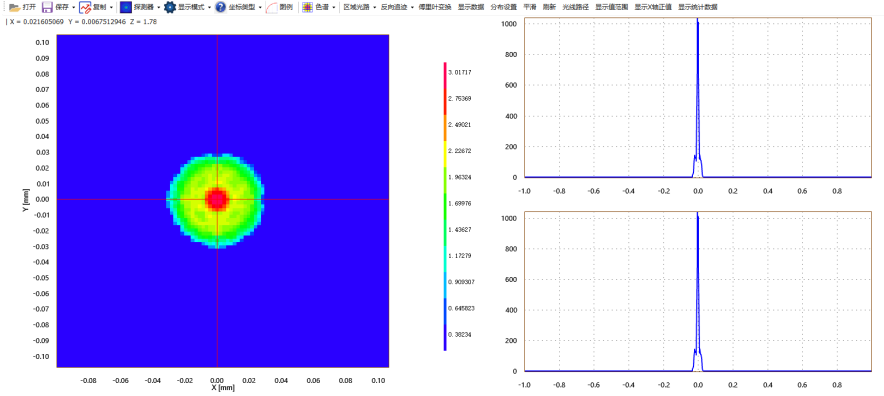Viewport: 884px width, 396px height.
Task: Toggle 显示统计数据 in the toolbar
Action: tap(697, 7)
